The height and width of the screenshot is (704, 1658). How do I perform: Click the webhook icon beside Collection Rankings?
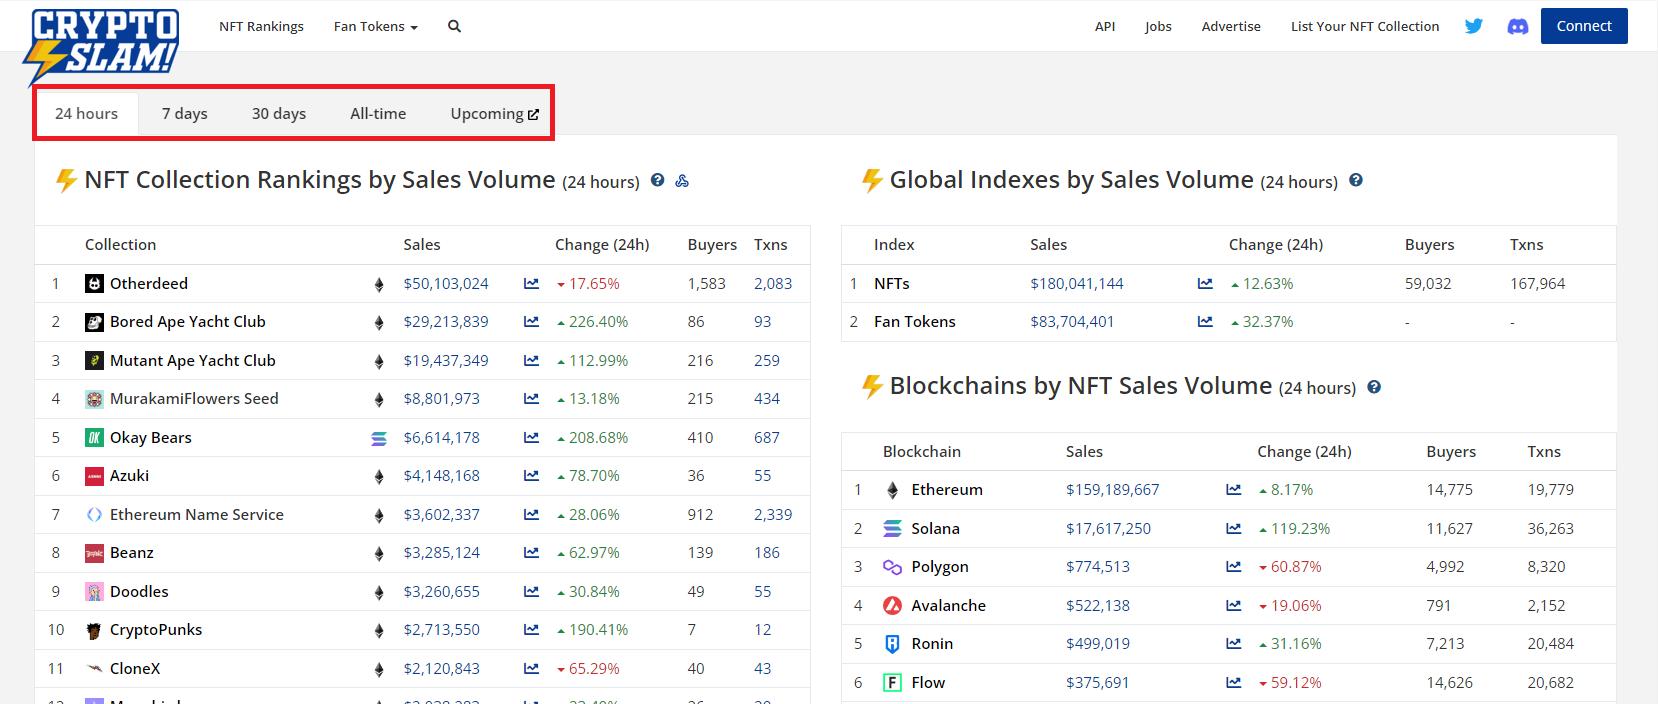(682, 181)
